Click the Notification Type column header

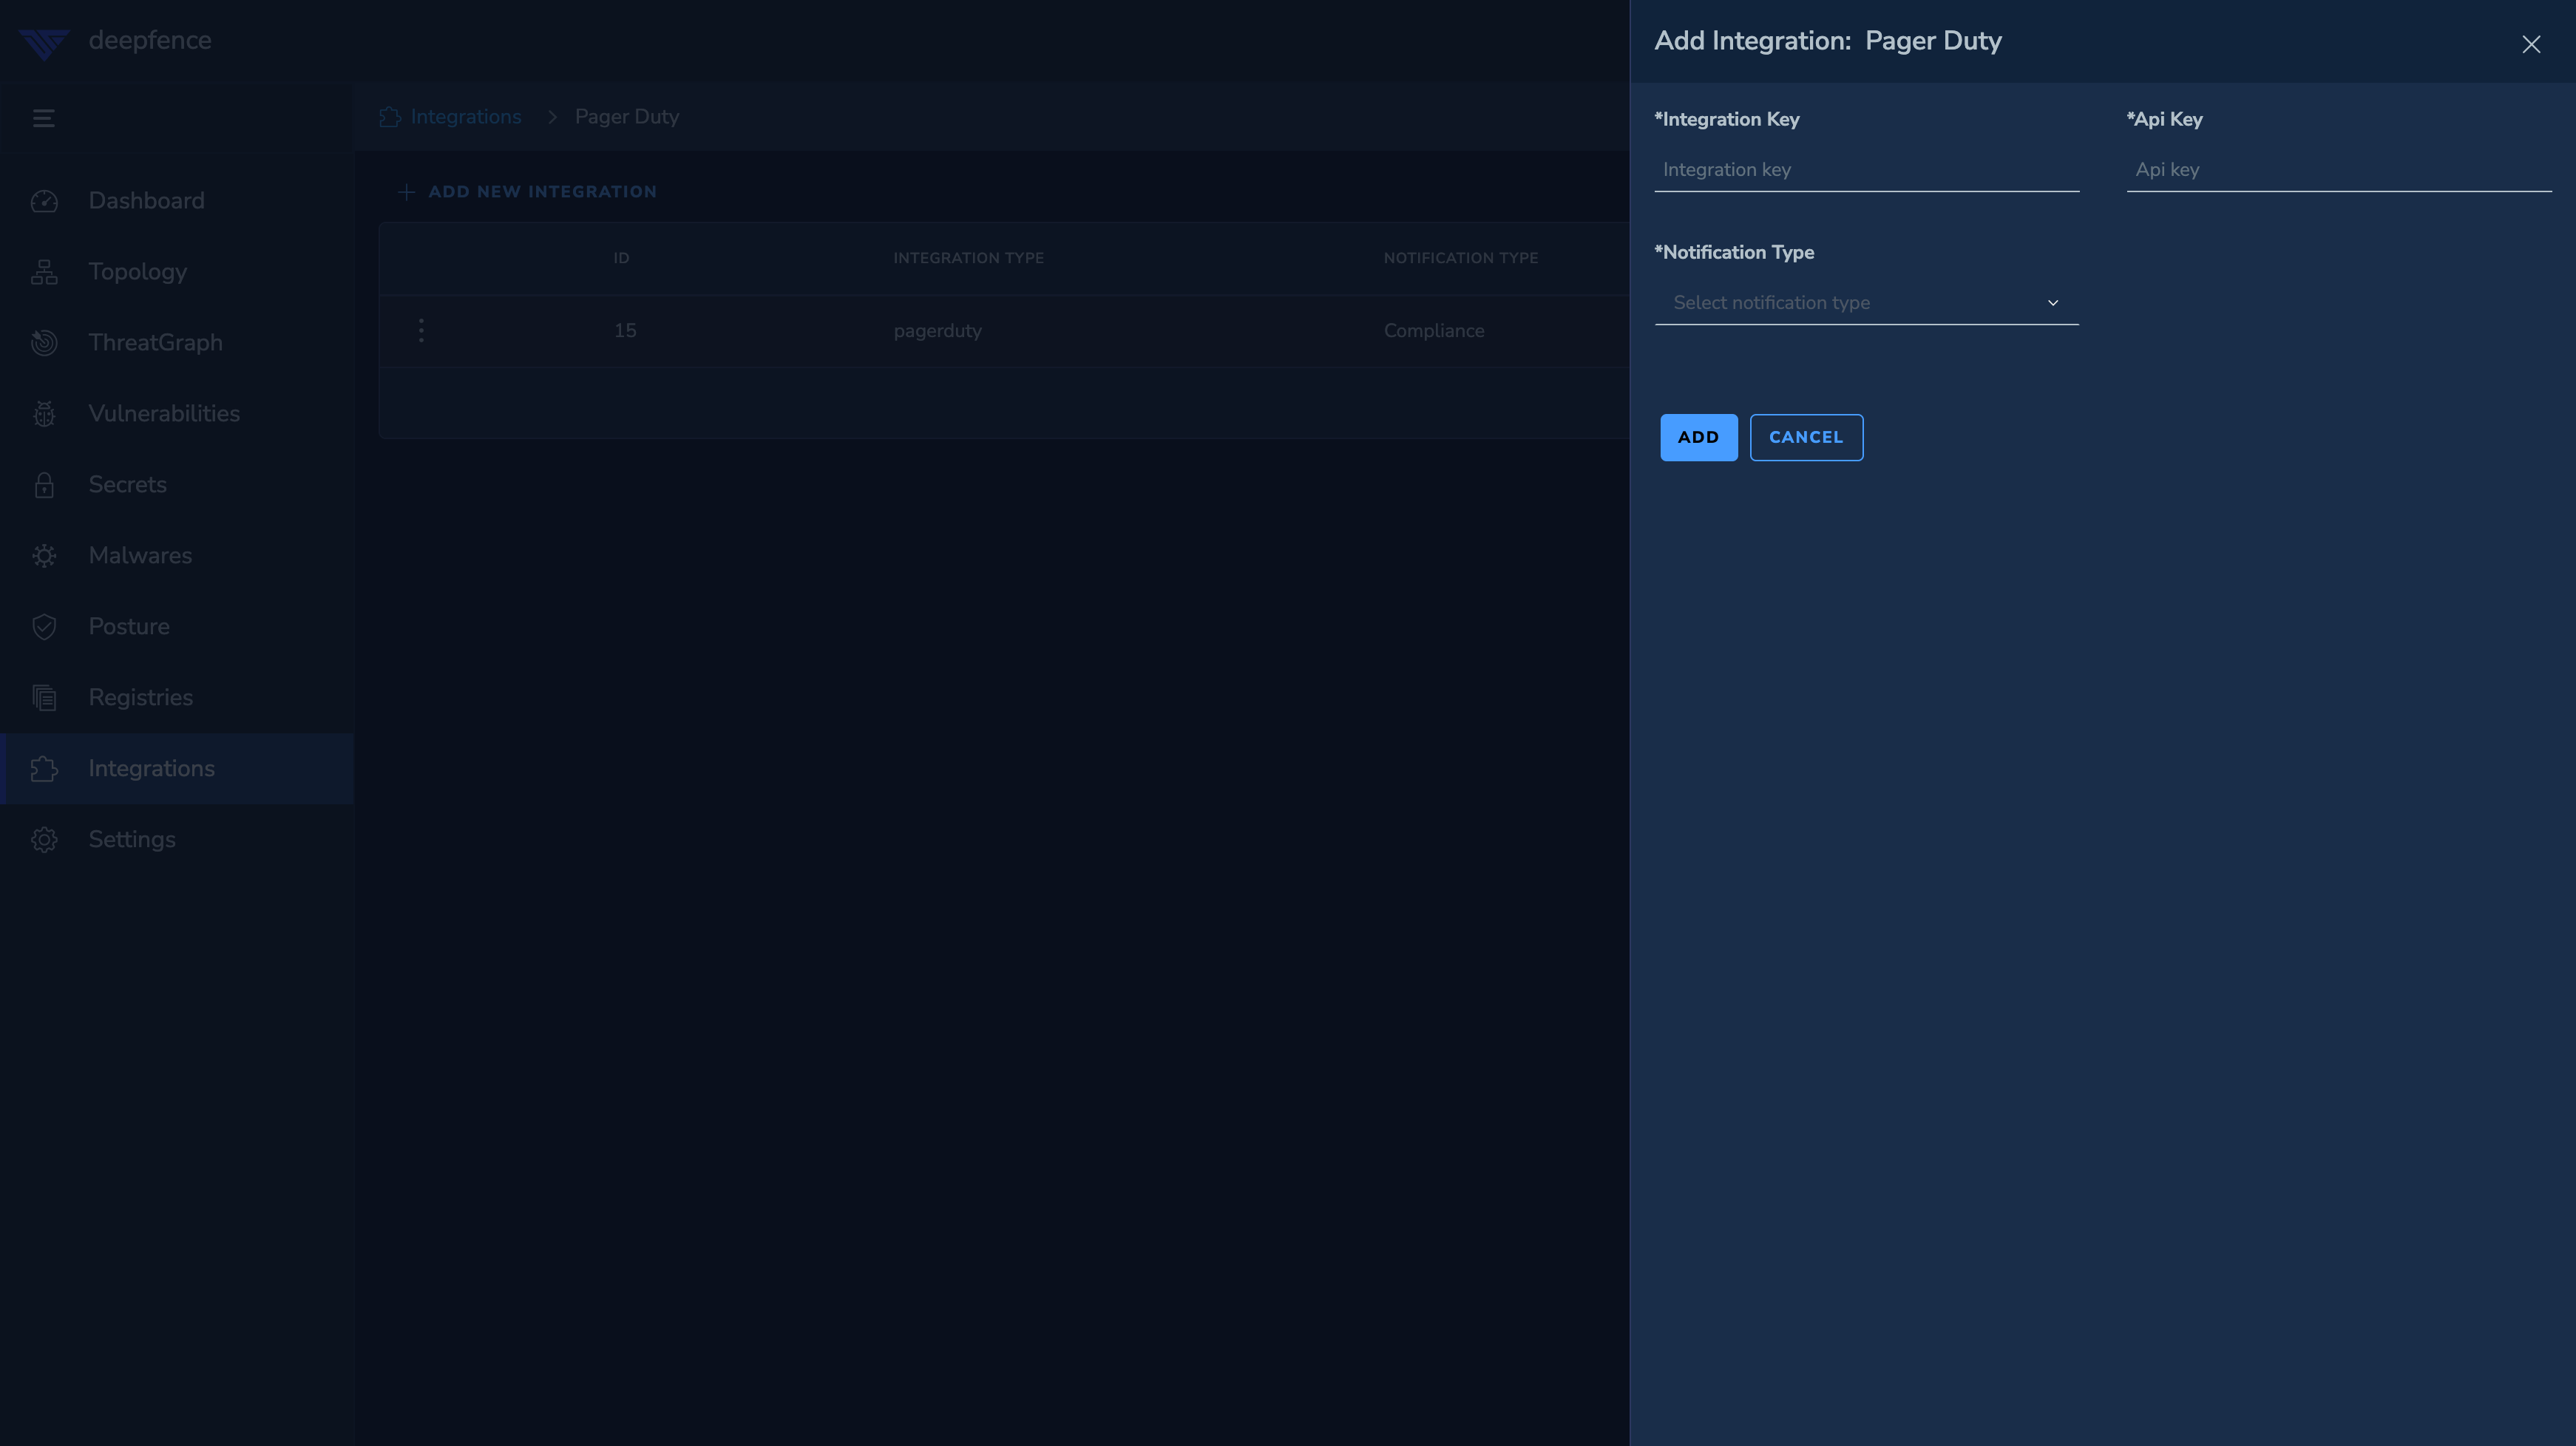[x=1460, y=258]
